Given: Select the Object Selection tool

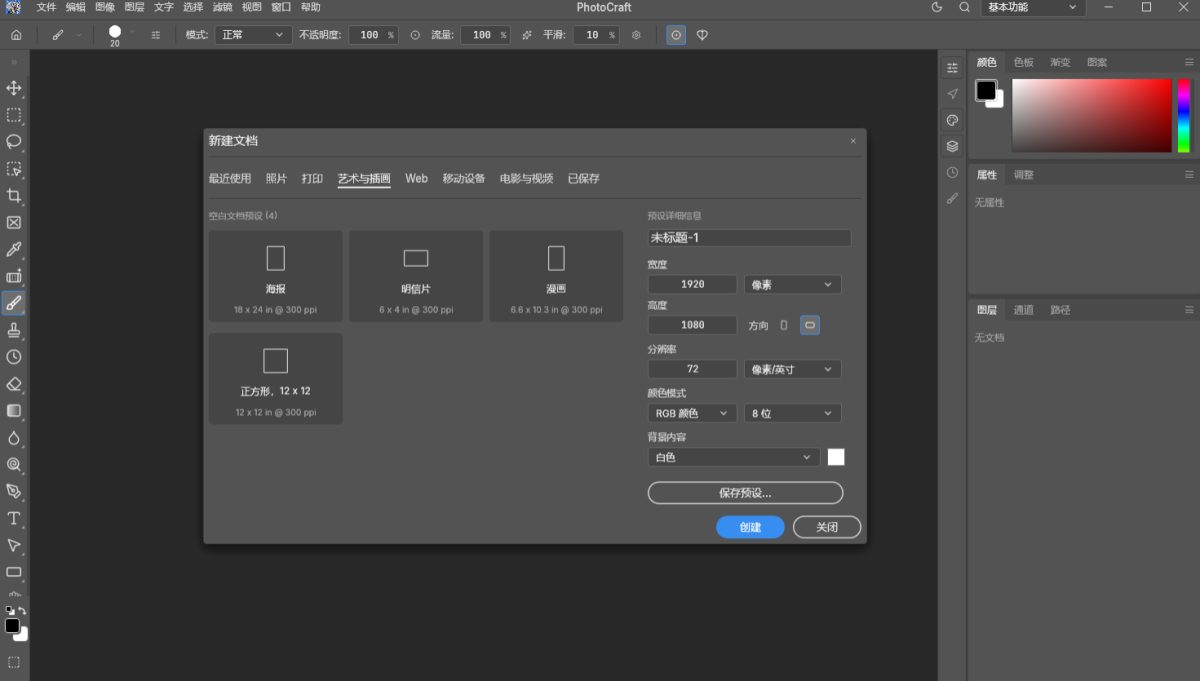Looking at the screenshot, I should (x=14, y=169).
